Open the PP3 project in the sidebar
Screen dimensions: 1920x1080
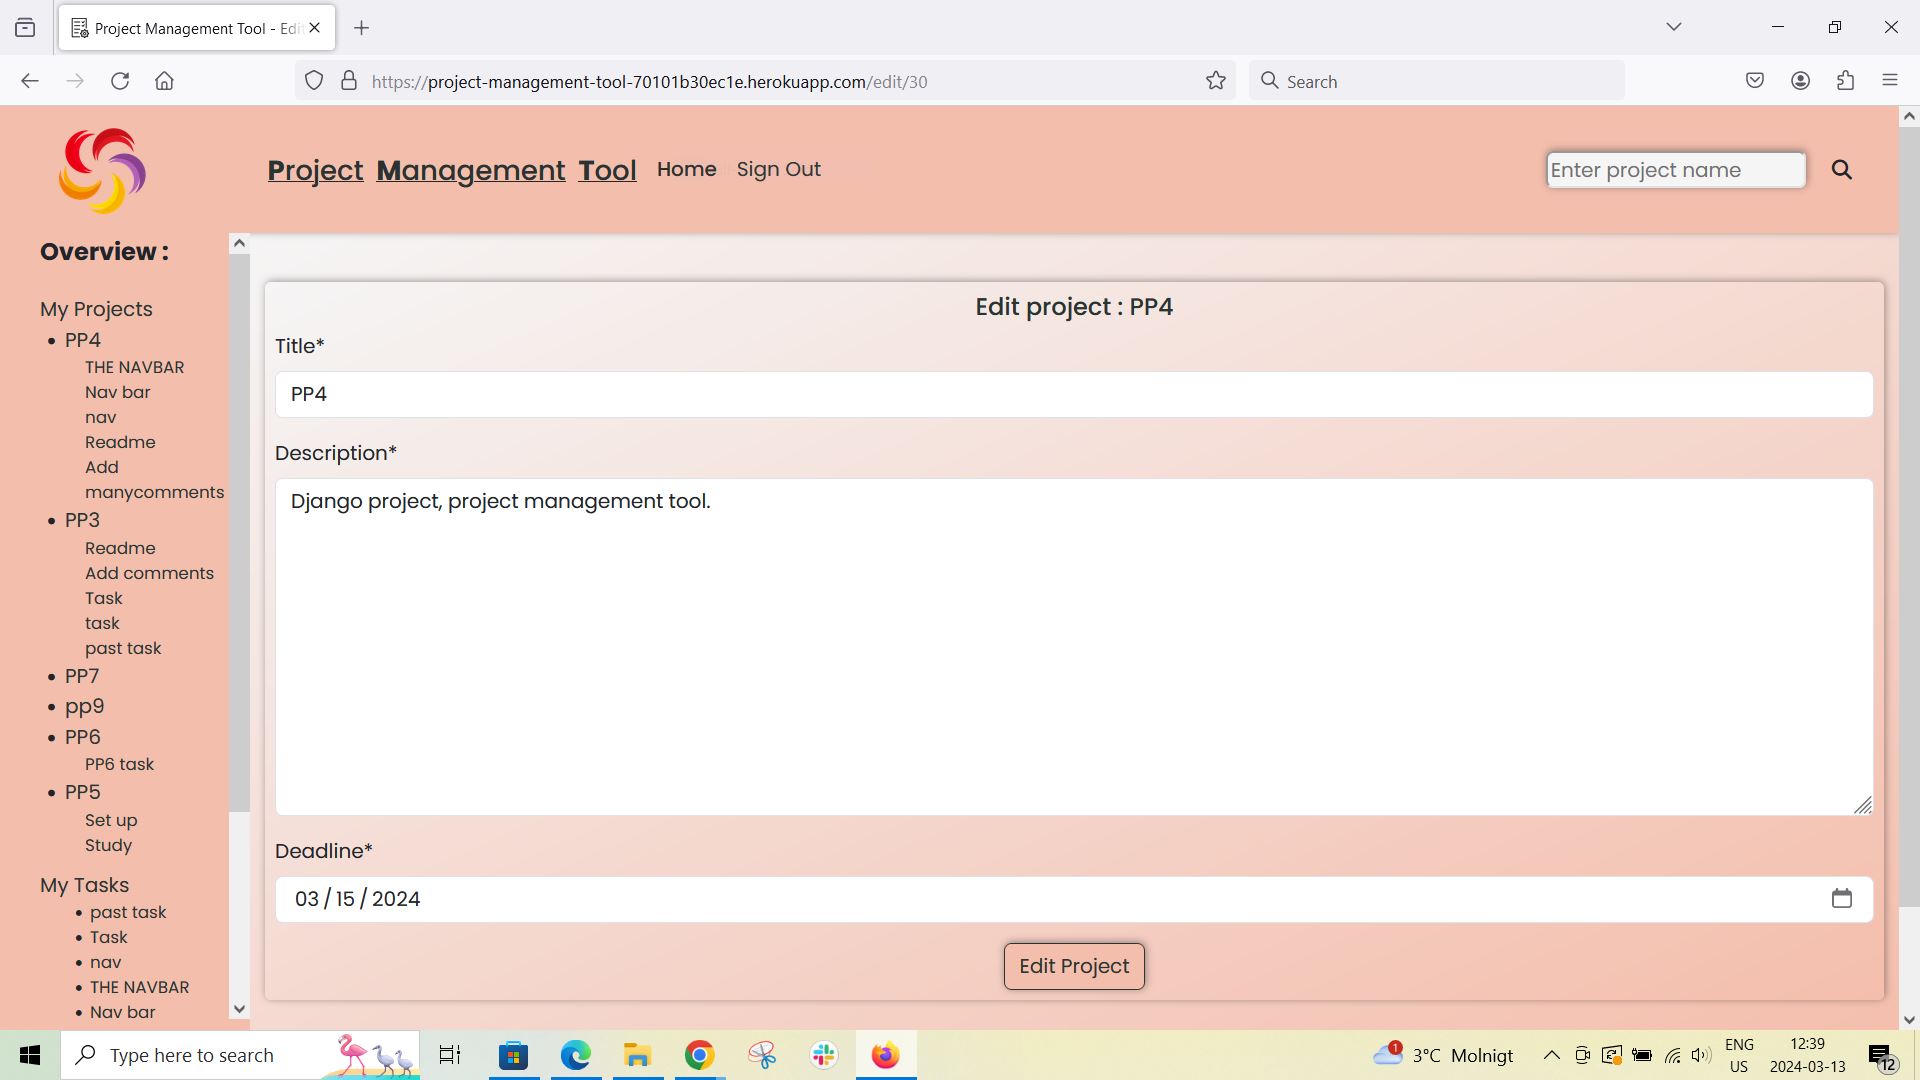(x=82, y=520)
